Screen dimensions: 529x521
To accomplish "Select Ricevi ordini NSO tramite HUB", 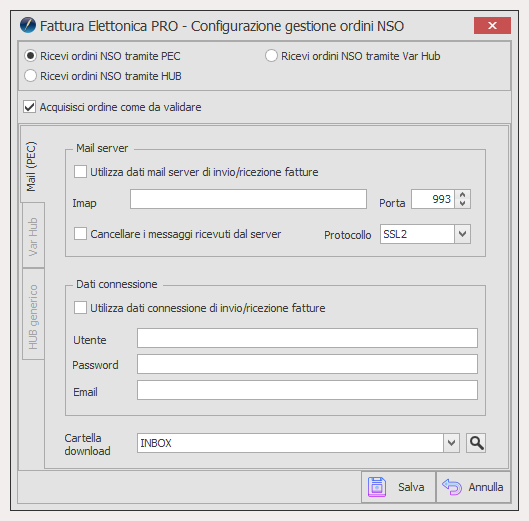I will point(30,76).
